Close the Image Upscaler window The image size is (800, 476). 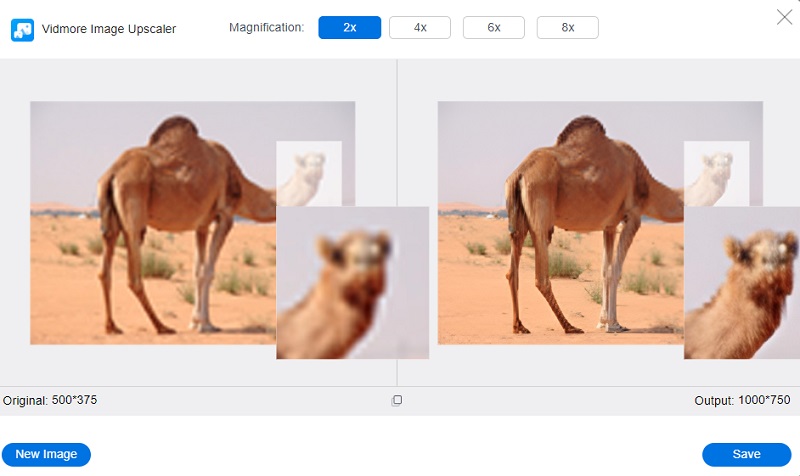click(784, 16)
